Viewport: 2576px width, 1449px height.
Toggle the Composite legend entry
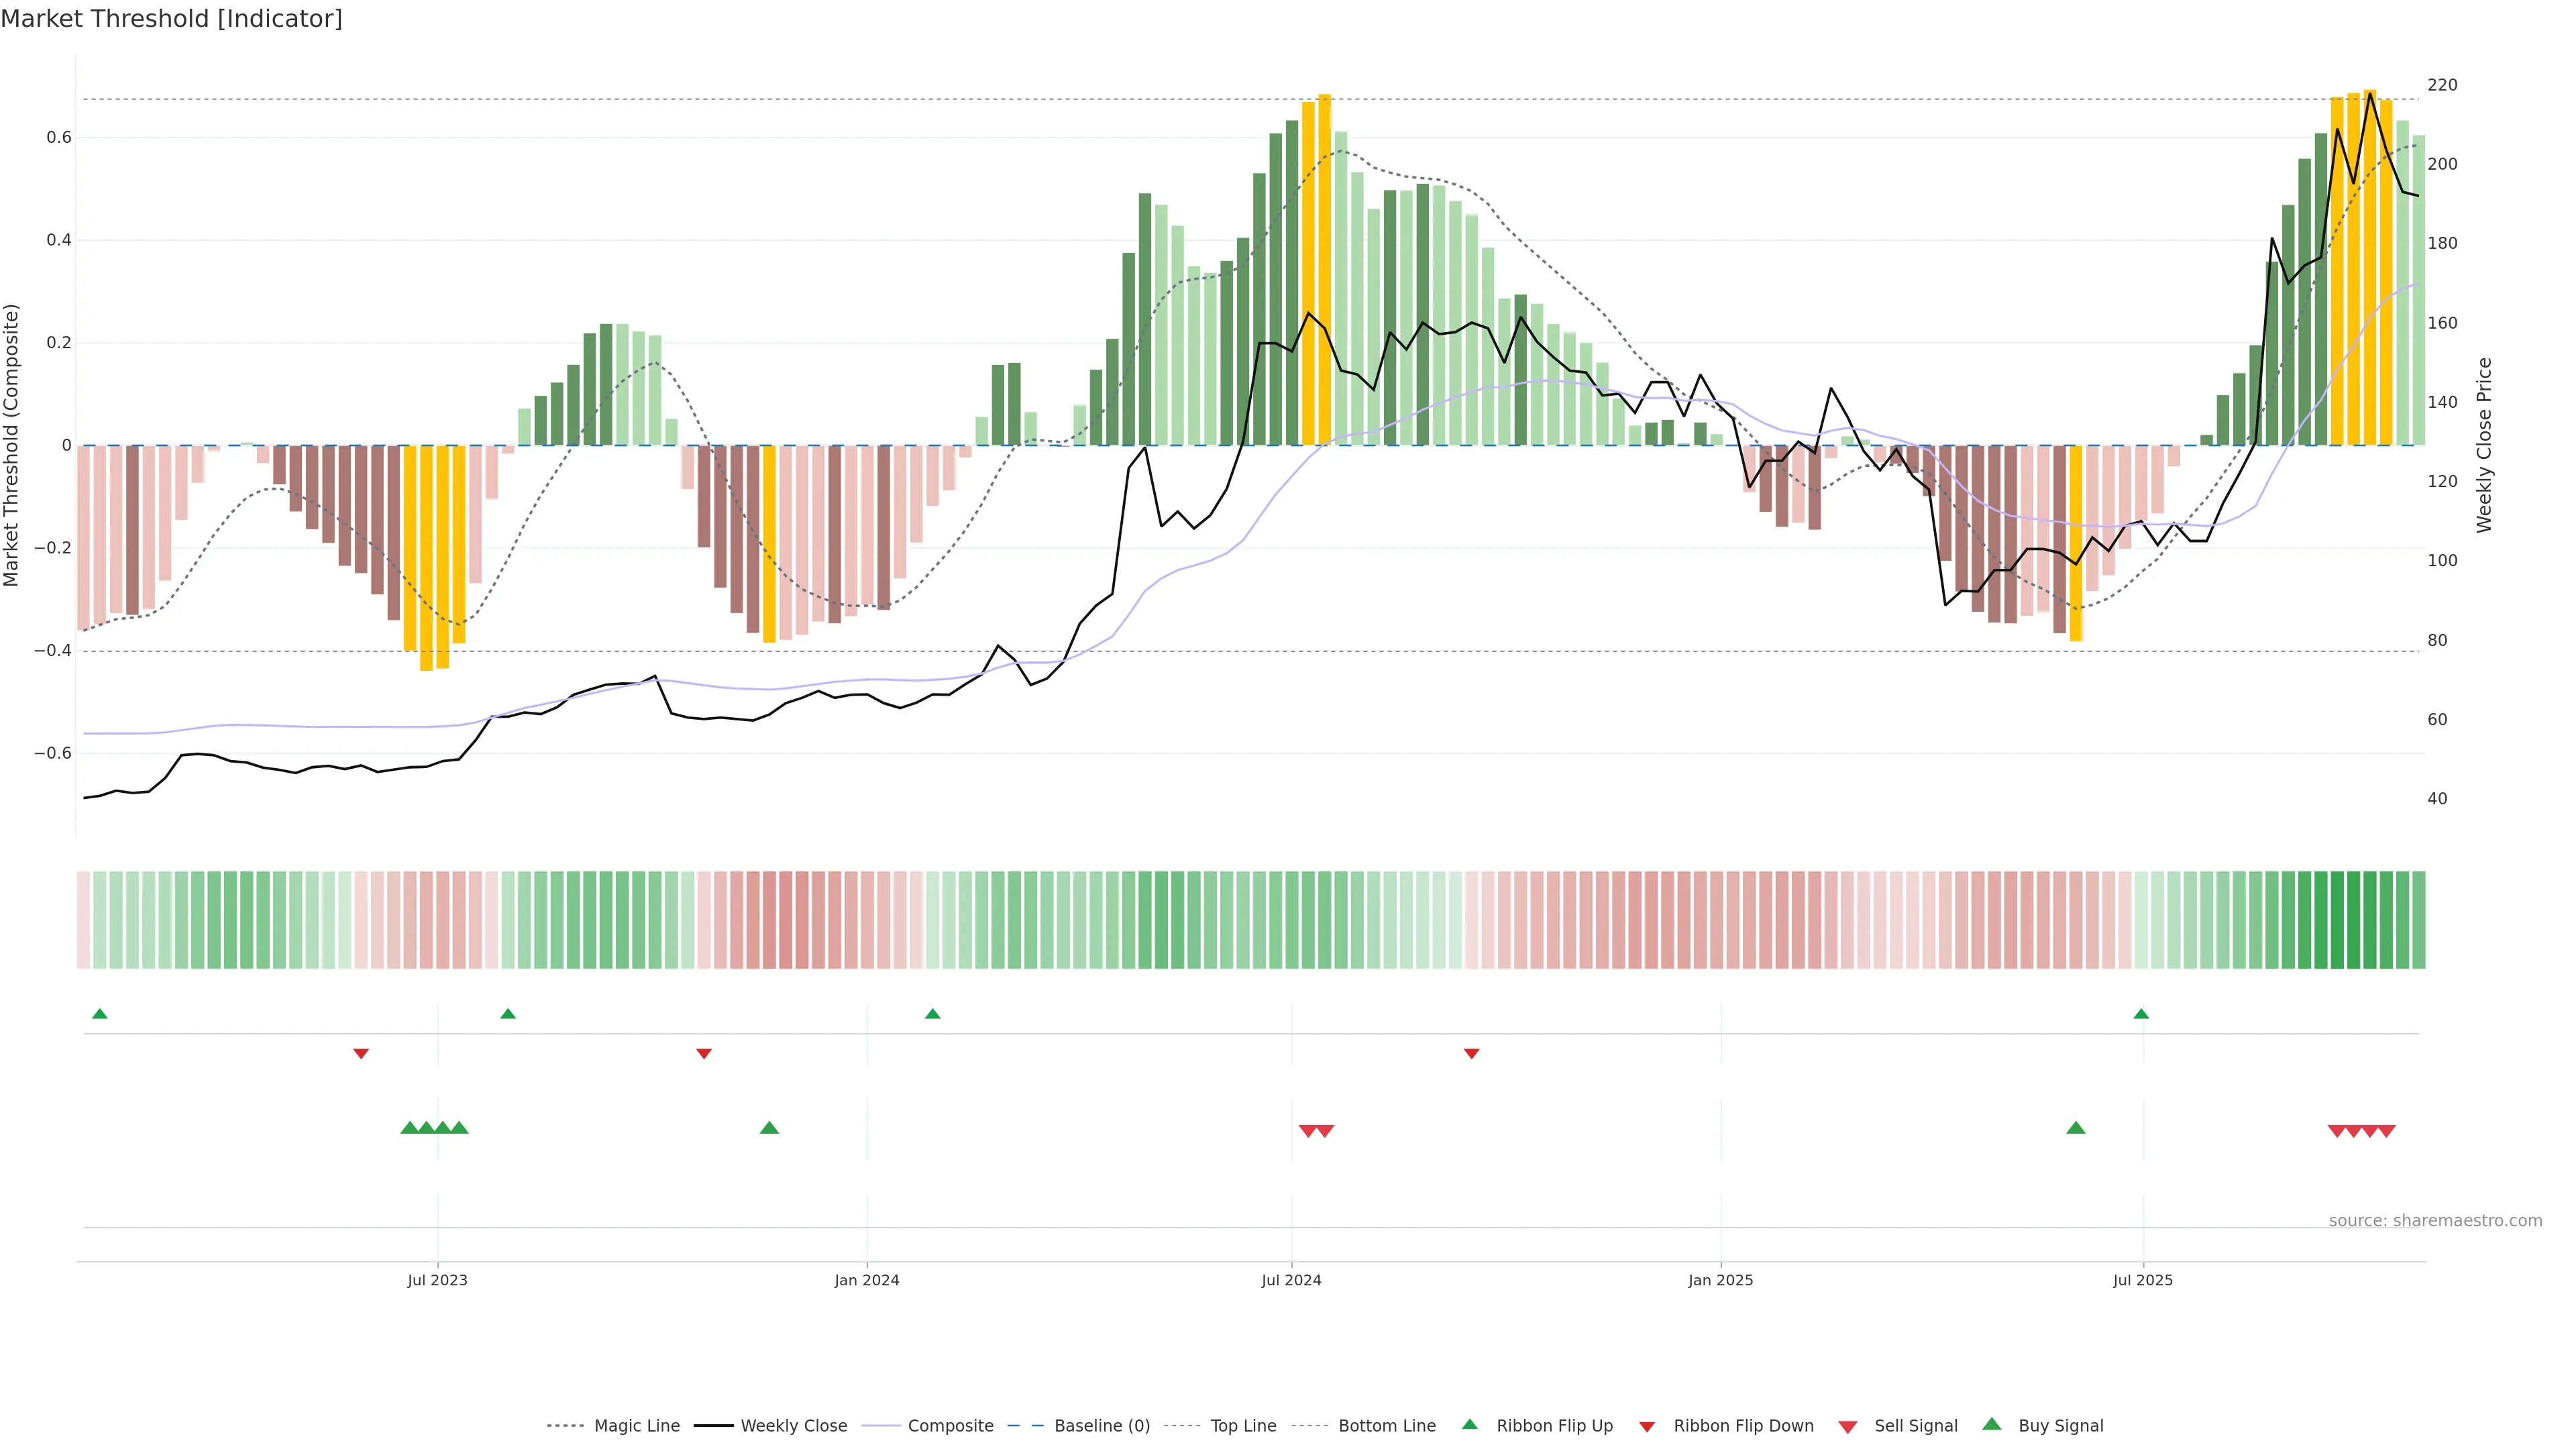[950, 1426]
